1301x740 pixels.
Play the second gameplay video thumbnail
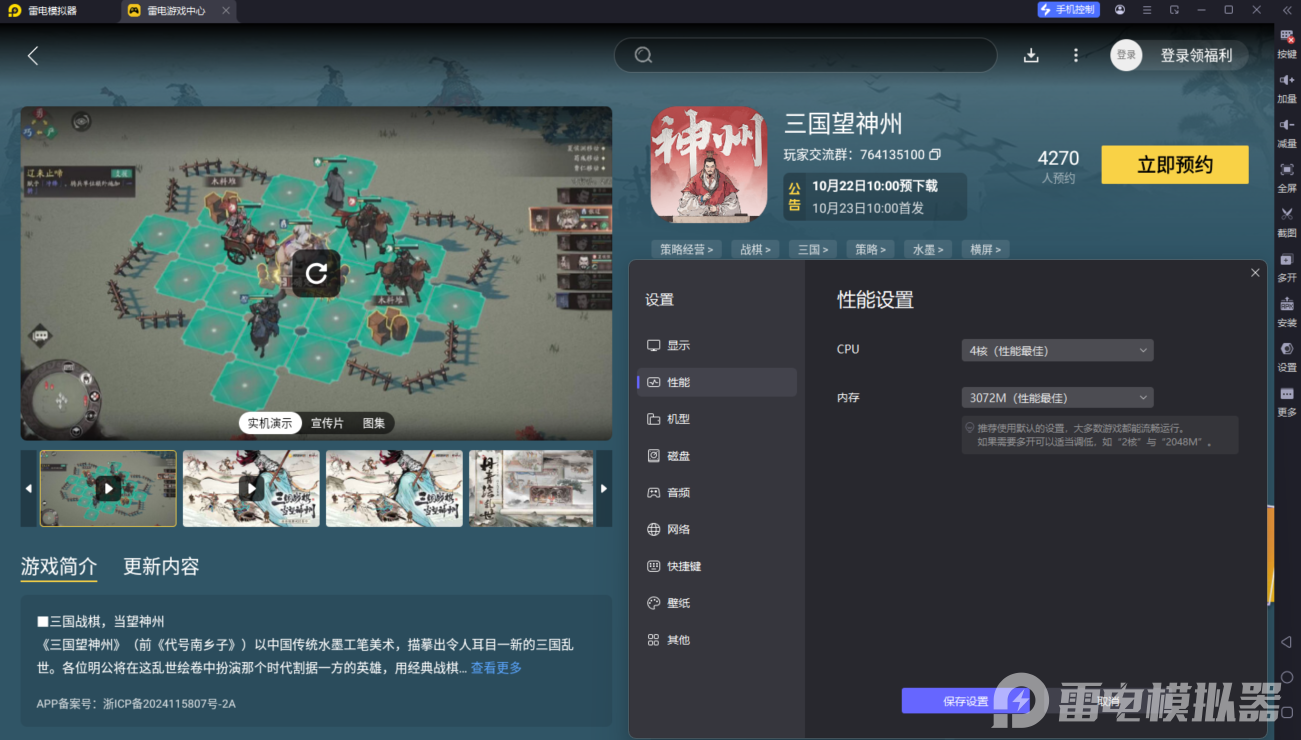[251, 488]
